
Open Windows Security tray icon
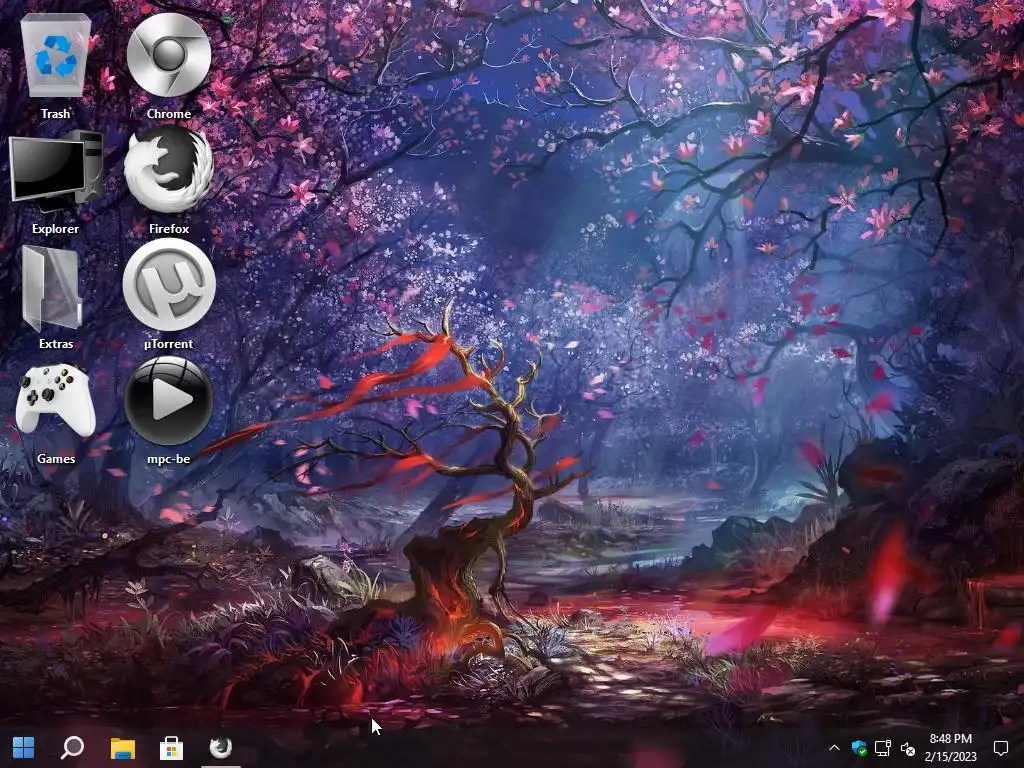859,748
